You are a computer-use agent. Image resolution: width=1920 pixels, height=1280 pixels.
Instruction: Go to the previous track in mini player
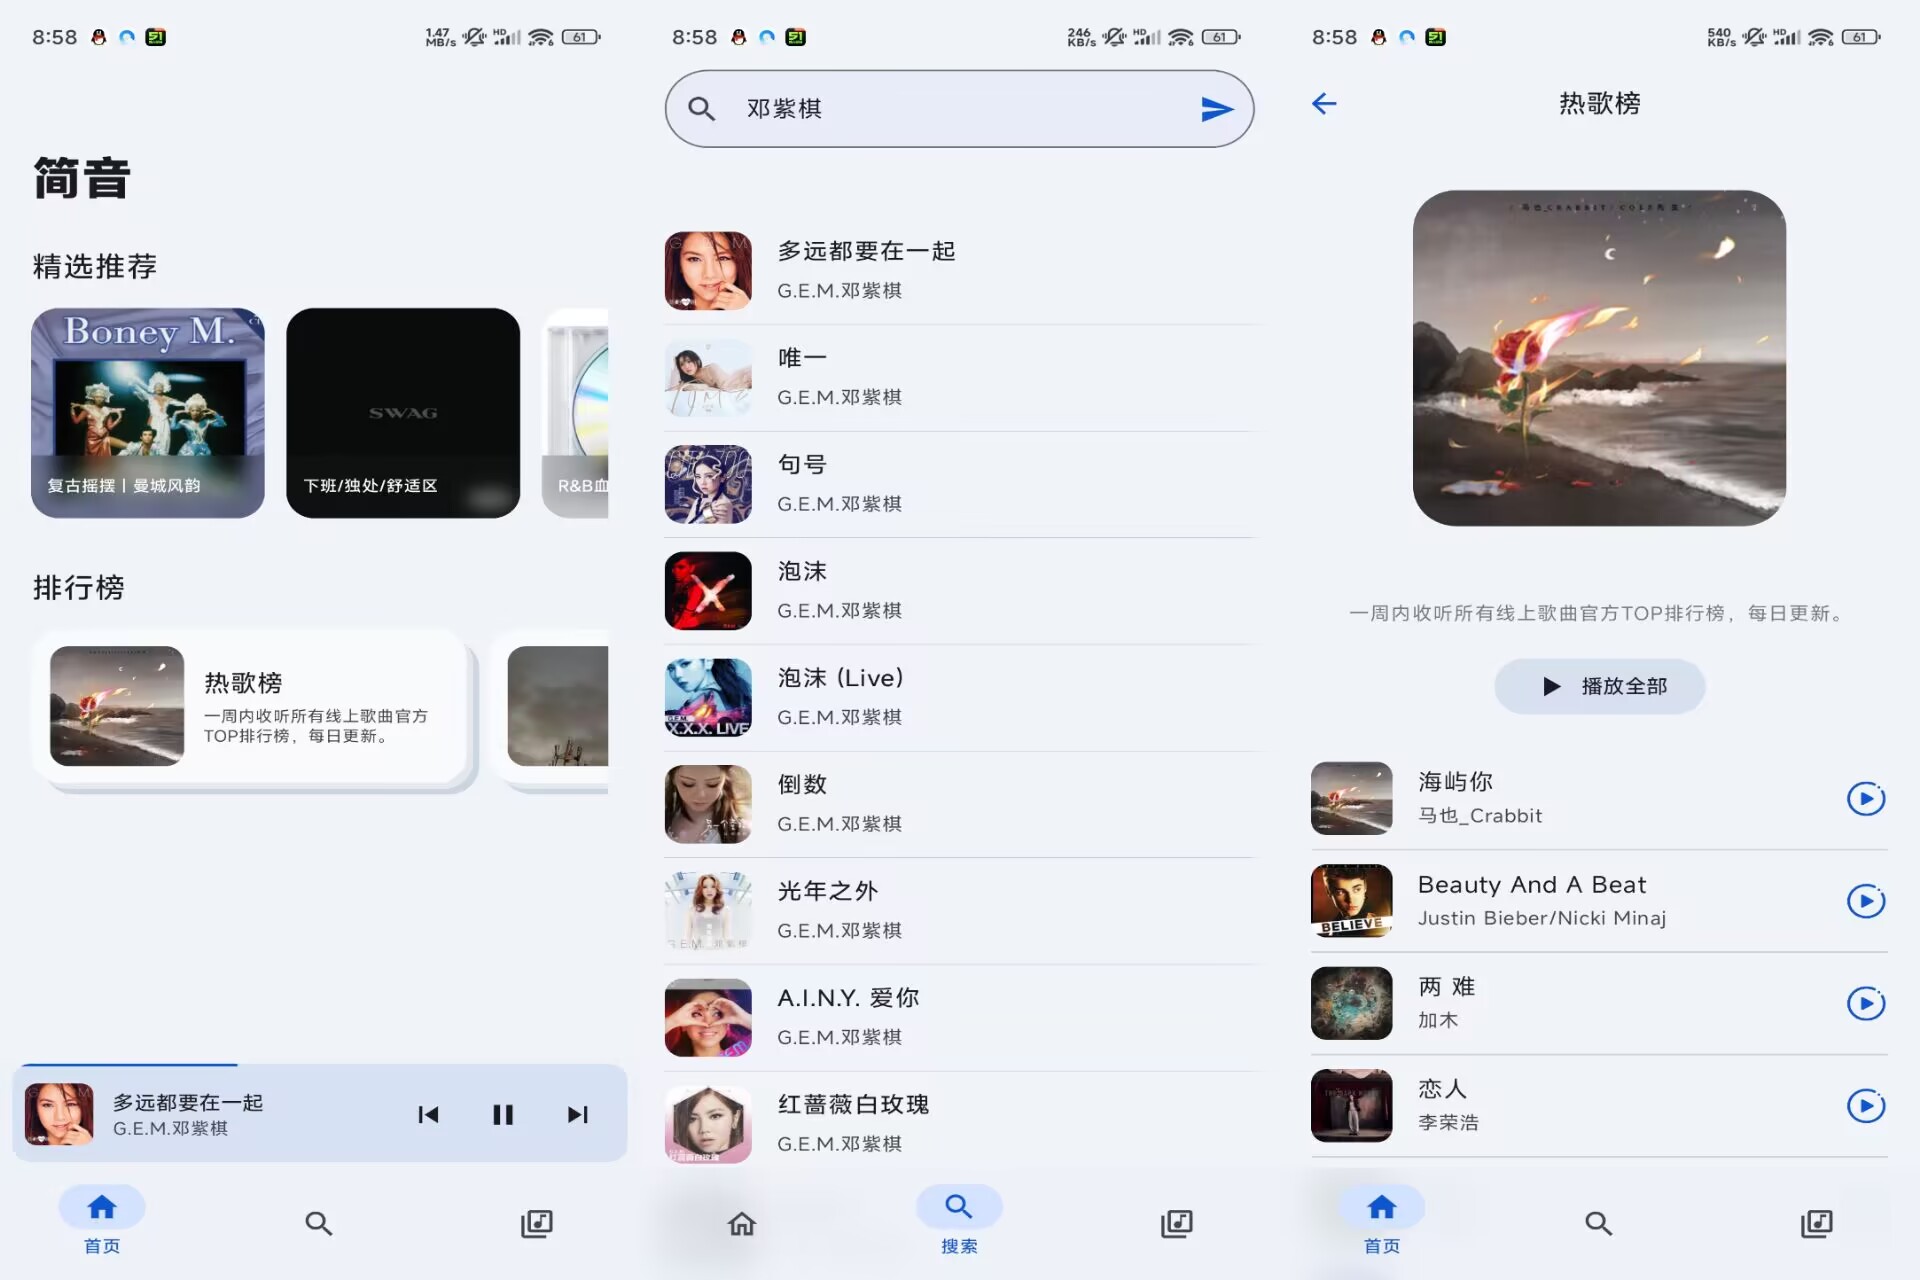429,1114
